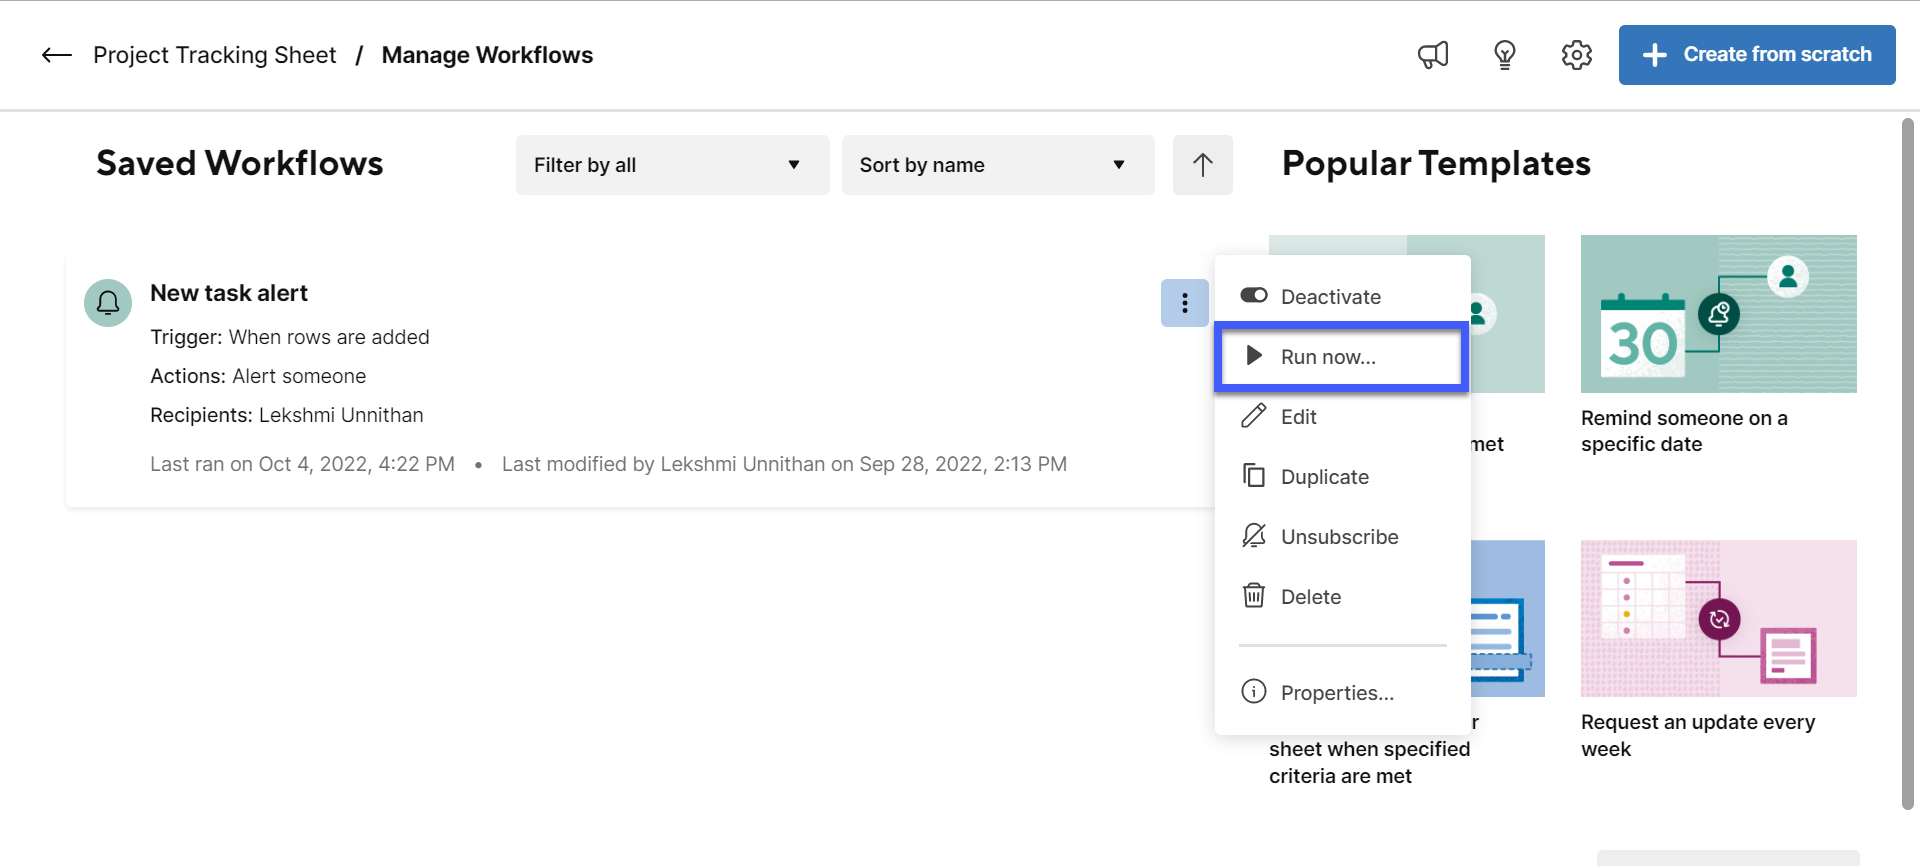Open the announcements megaphone icon
Viewport: 1920px width, 866px height.
(1432, 55)
